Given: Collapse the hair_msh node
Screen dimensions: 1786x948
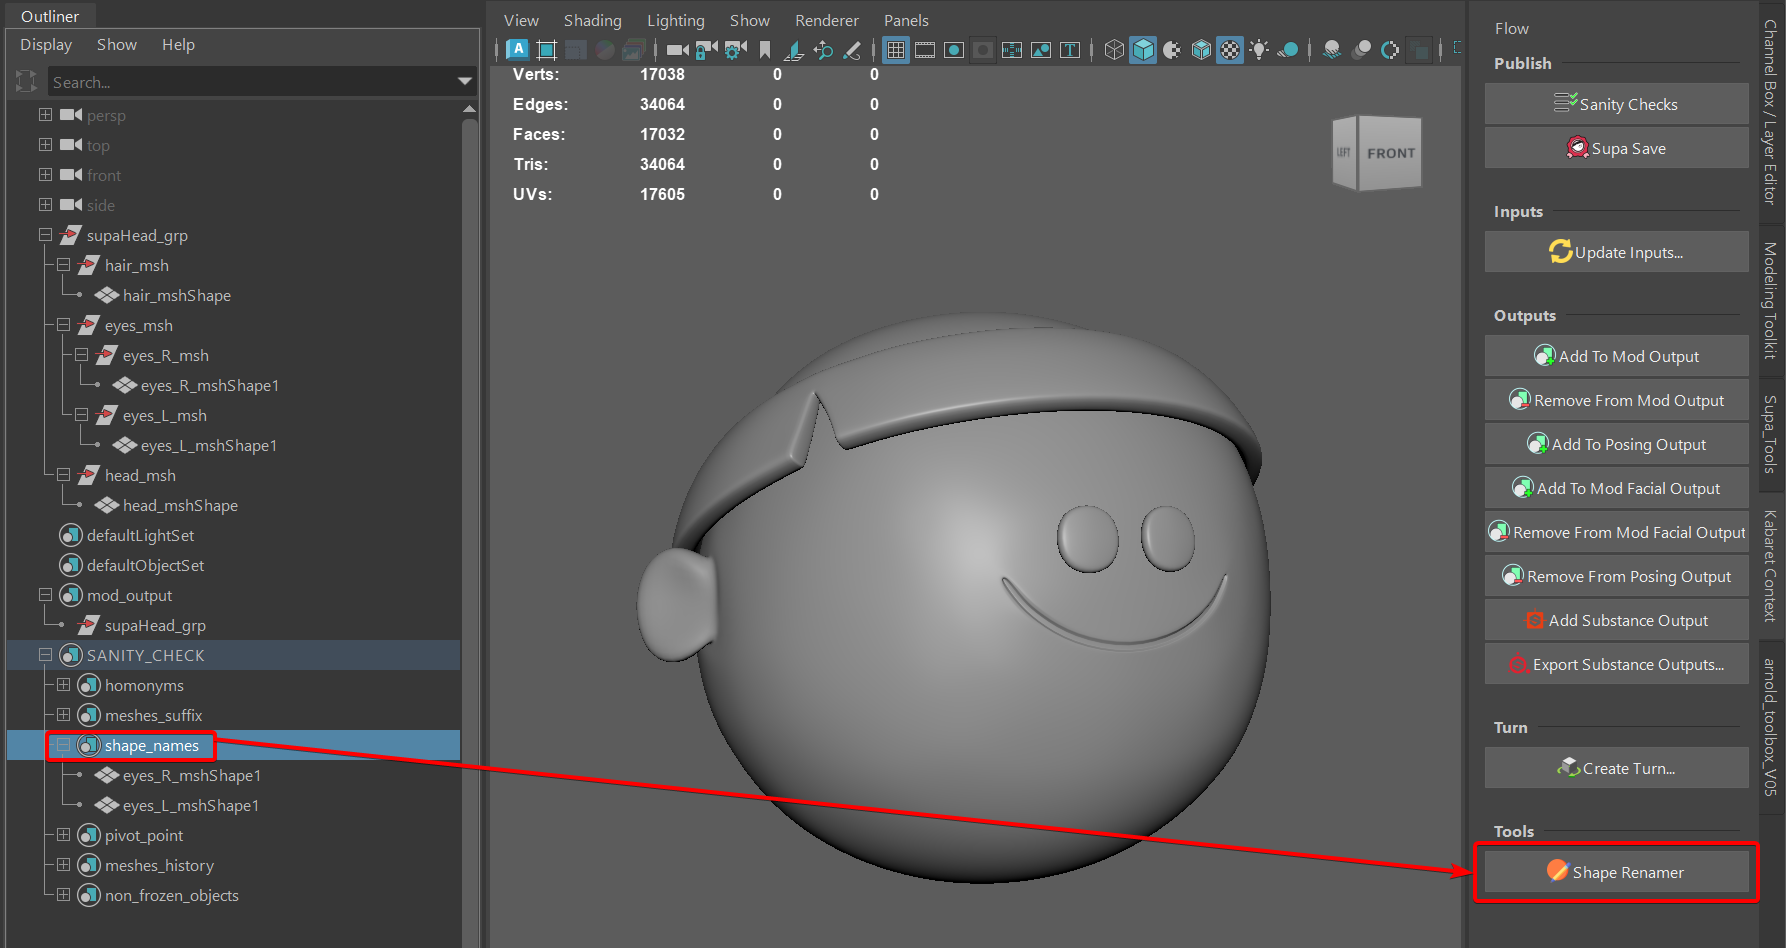Looking at the screenshot, I should click(63, 265).
